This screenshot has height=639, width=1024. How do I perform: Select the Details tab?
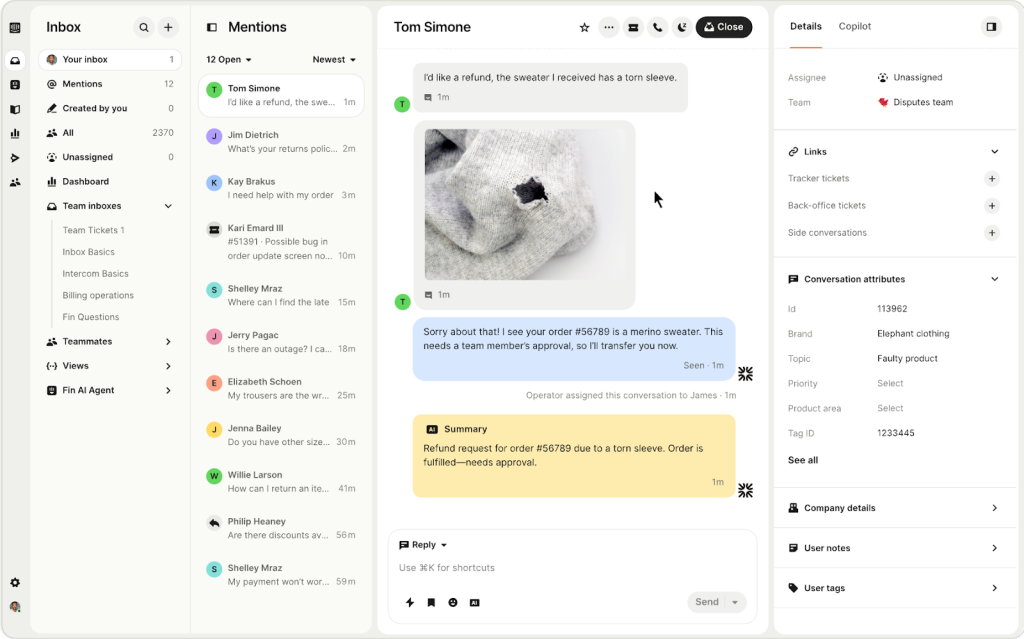point(805,26)
